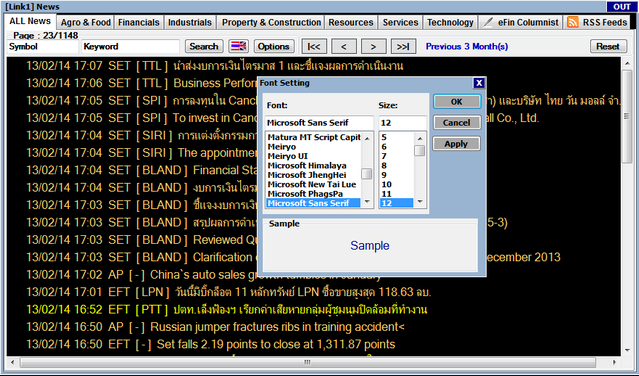Select Microsoft PhagsPa font
Image resolution: width=639 pixels, height=376 pixels.
[313, 193]
